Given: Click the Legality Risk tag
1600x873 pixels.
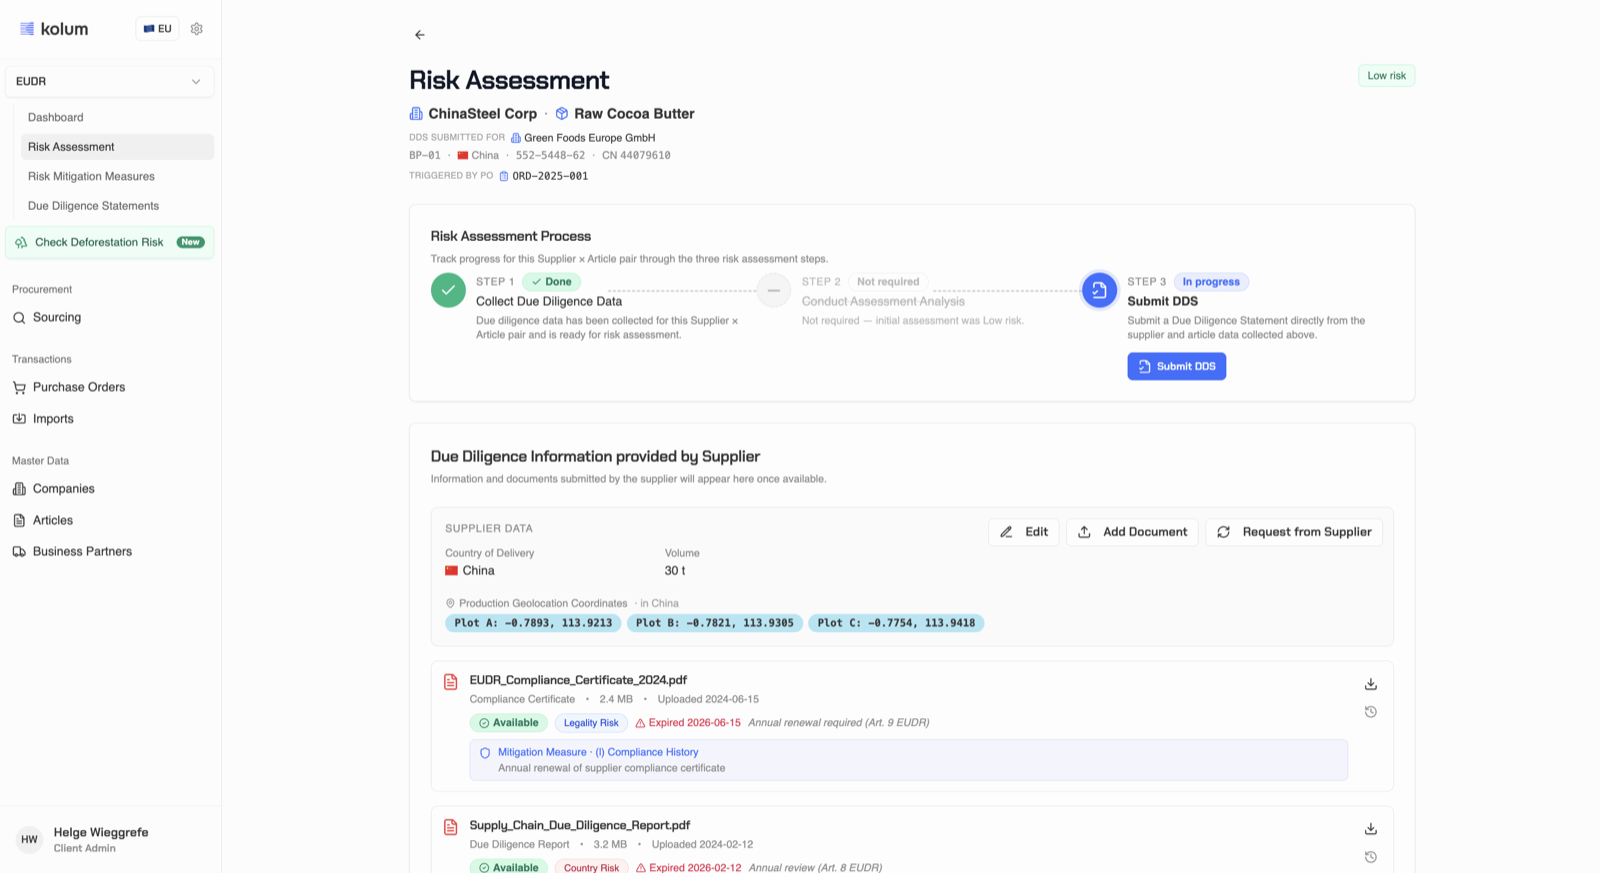Looking at the screenshot, I should tap(591, 723).
